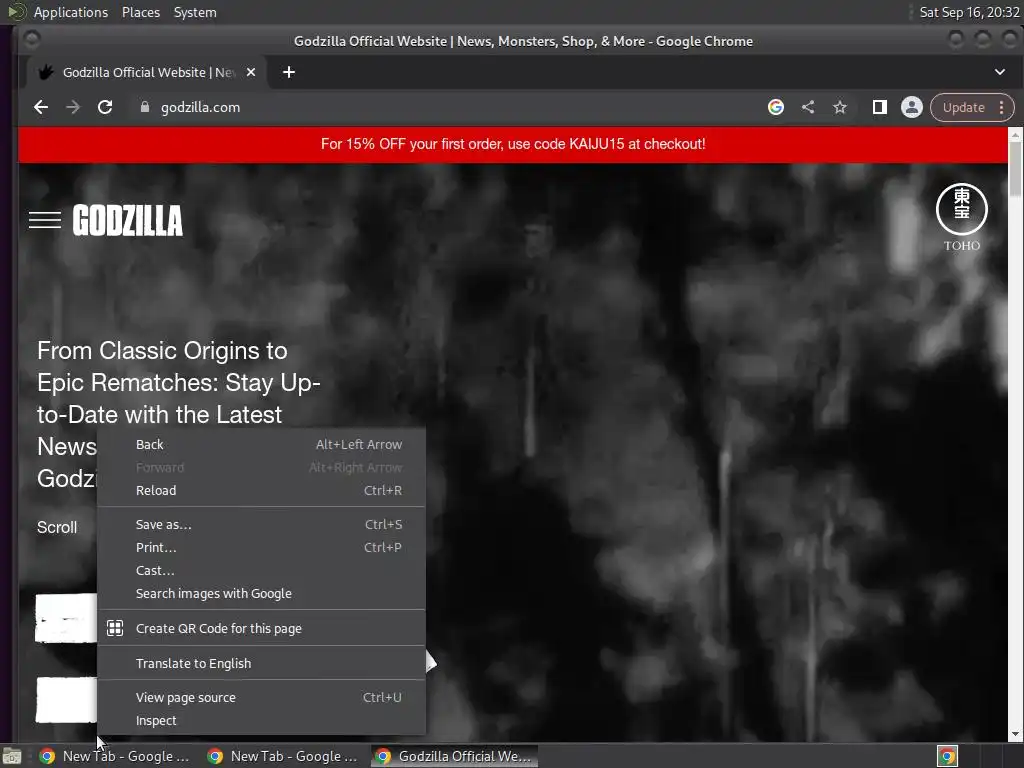Open Chrome three-dot menu

(x=1002, y=107)
